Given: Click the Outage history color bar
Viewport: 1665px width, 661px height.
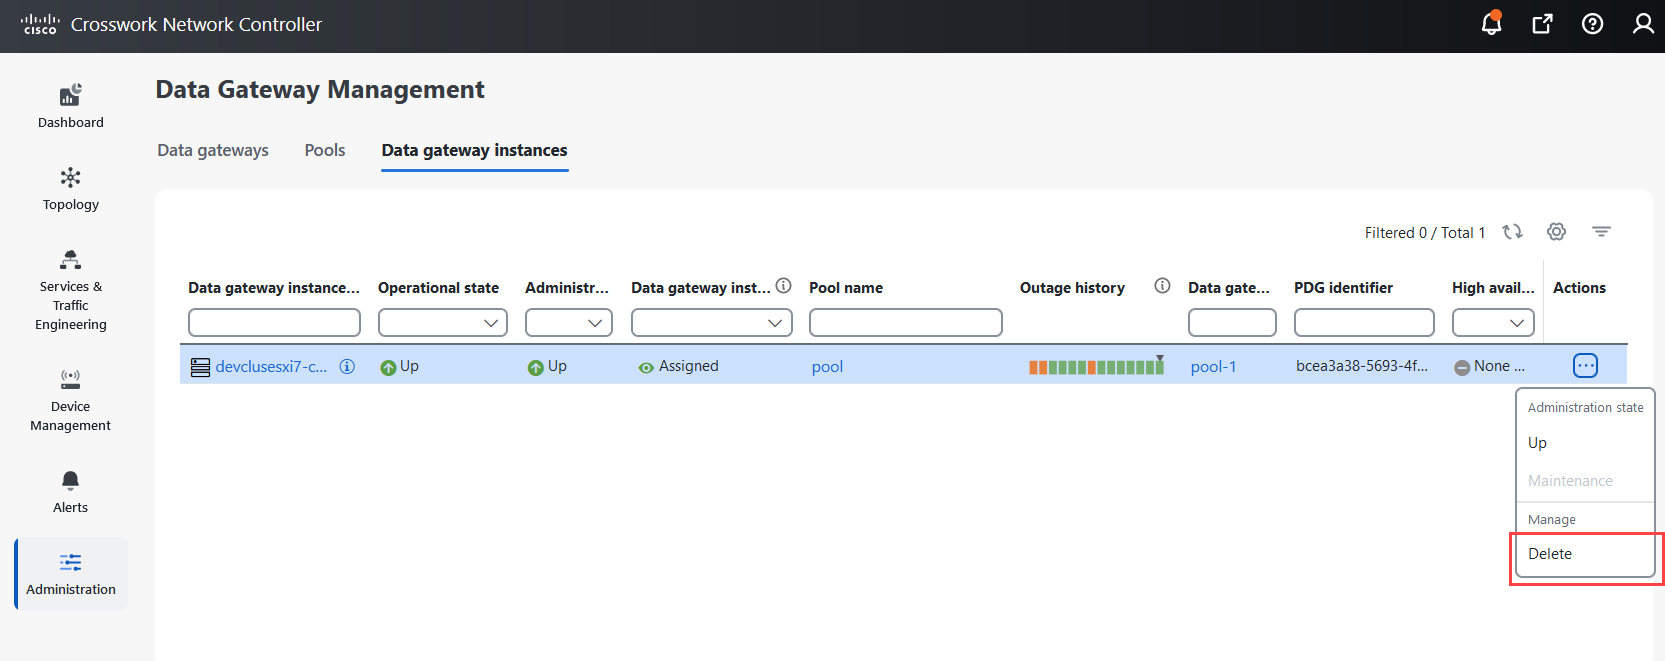Looking at the screenshot, I should pos(1096,367).
